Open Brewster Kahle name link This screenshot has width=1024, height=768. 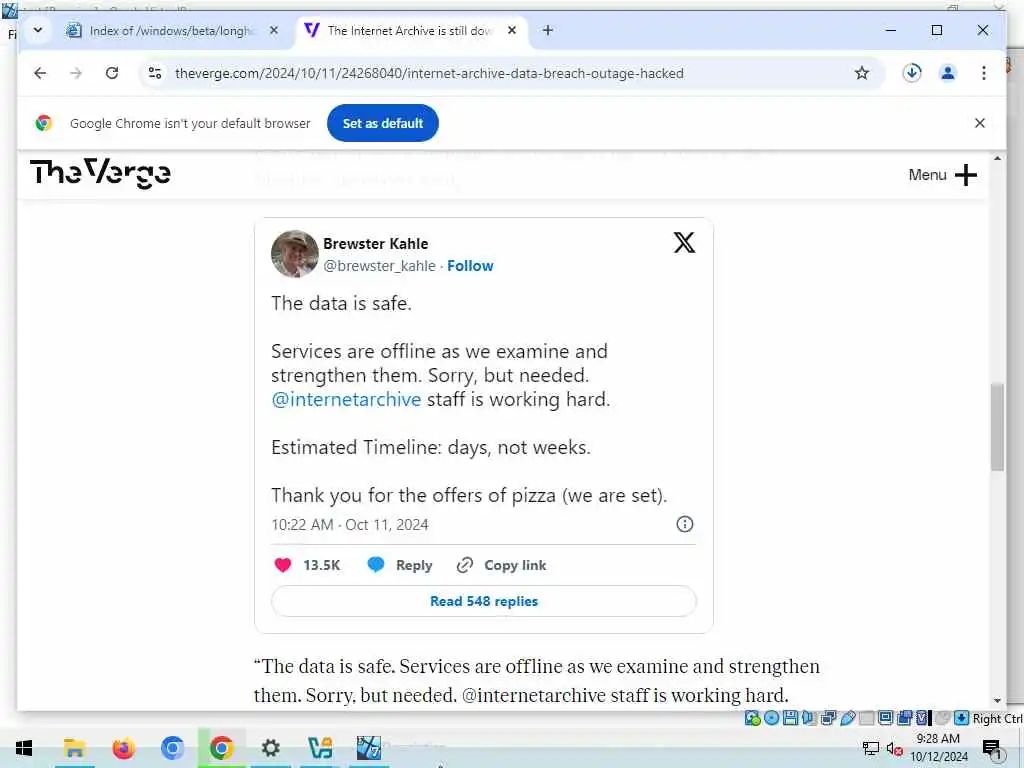376,244
